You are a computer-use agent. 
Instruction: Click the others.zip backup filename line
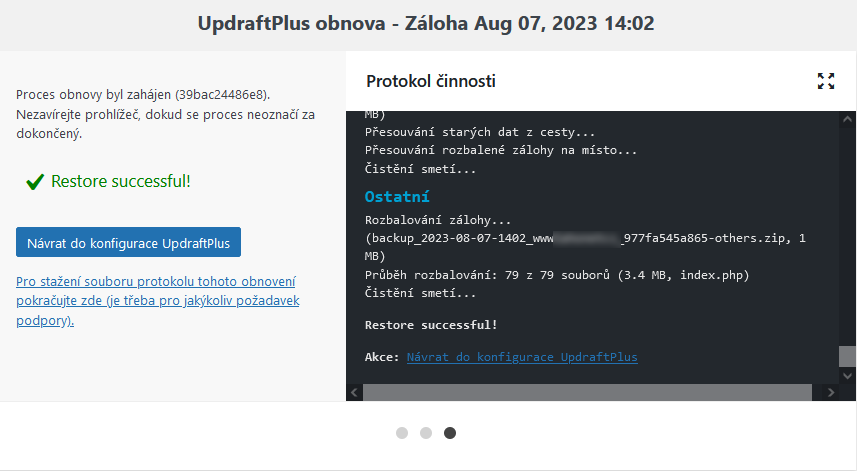[x=585, y=238]
